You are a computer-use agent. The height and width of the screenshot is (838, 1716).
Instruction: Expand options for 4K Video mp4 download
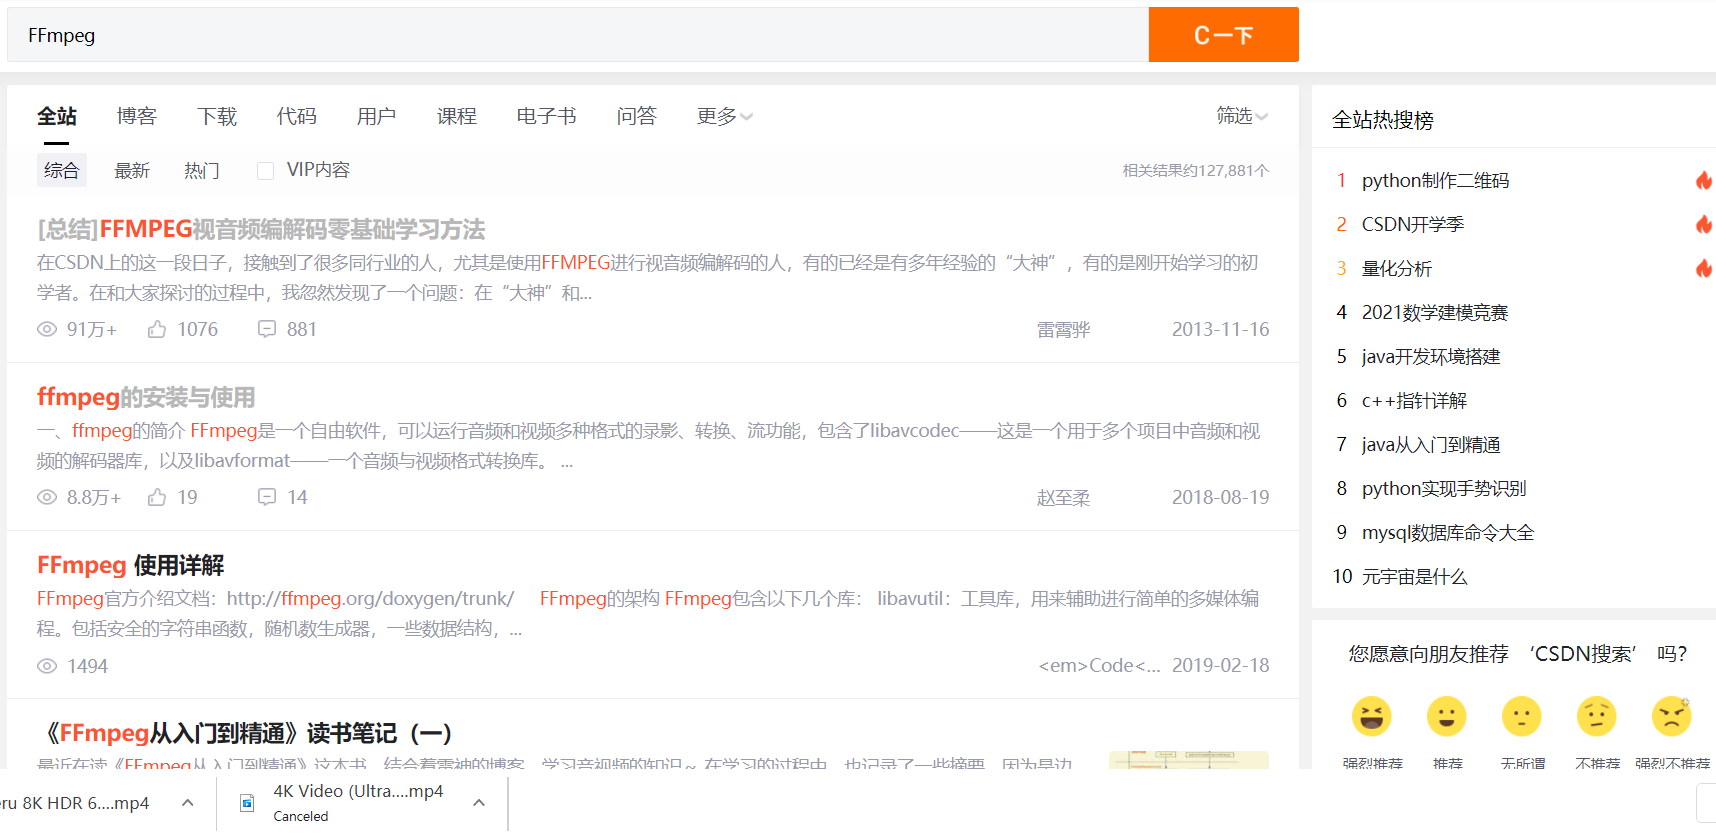(479, 802)
